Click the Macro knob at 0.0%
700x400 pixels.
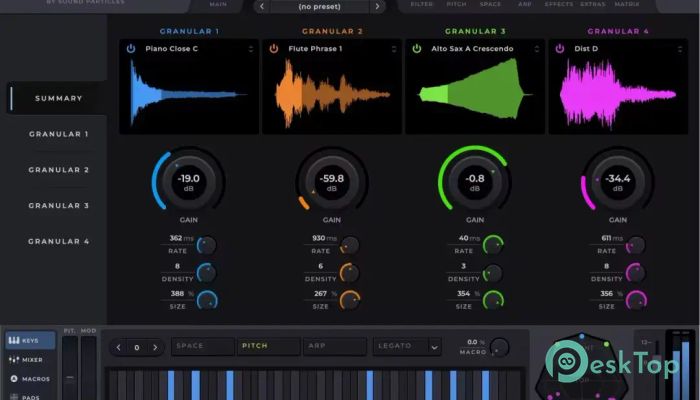pos(499,347)
